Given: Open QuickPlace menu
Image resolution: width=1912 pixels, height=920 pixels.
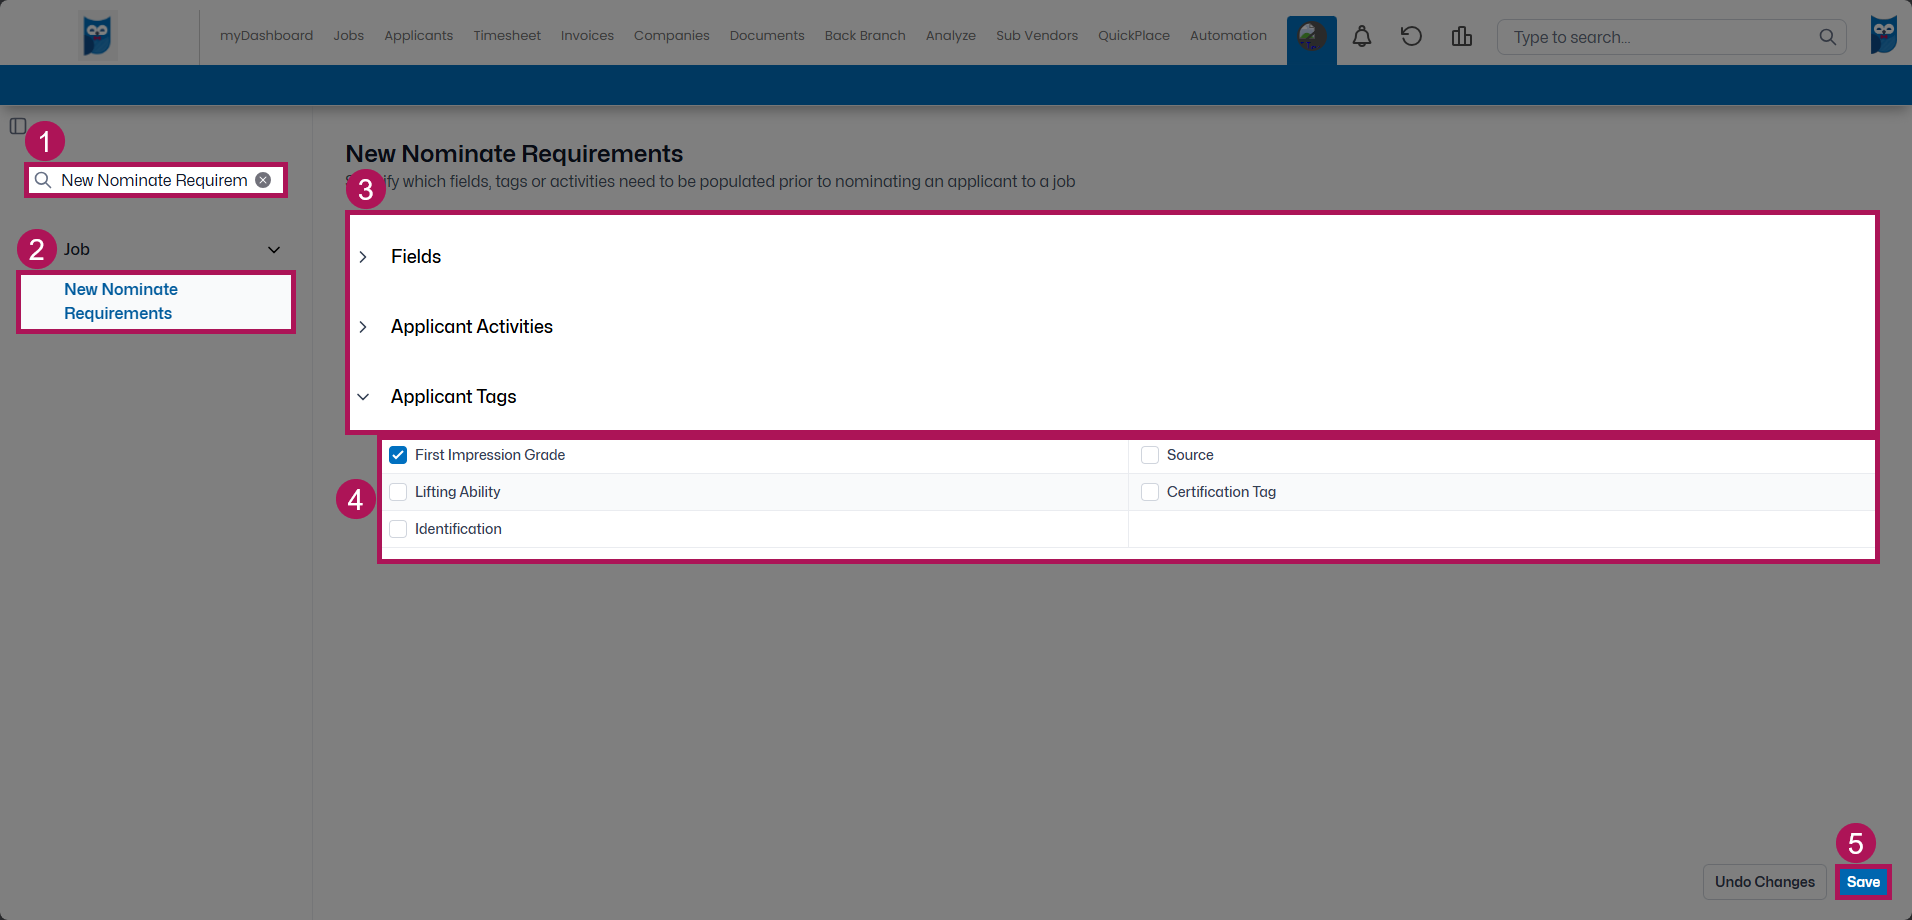Looking at the screenshot, I should pyautogui.click(x=1134, y=35).
